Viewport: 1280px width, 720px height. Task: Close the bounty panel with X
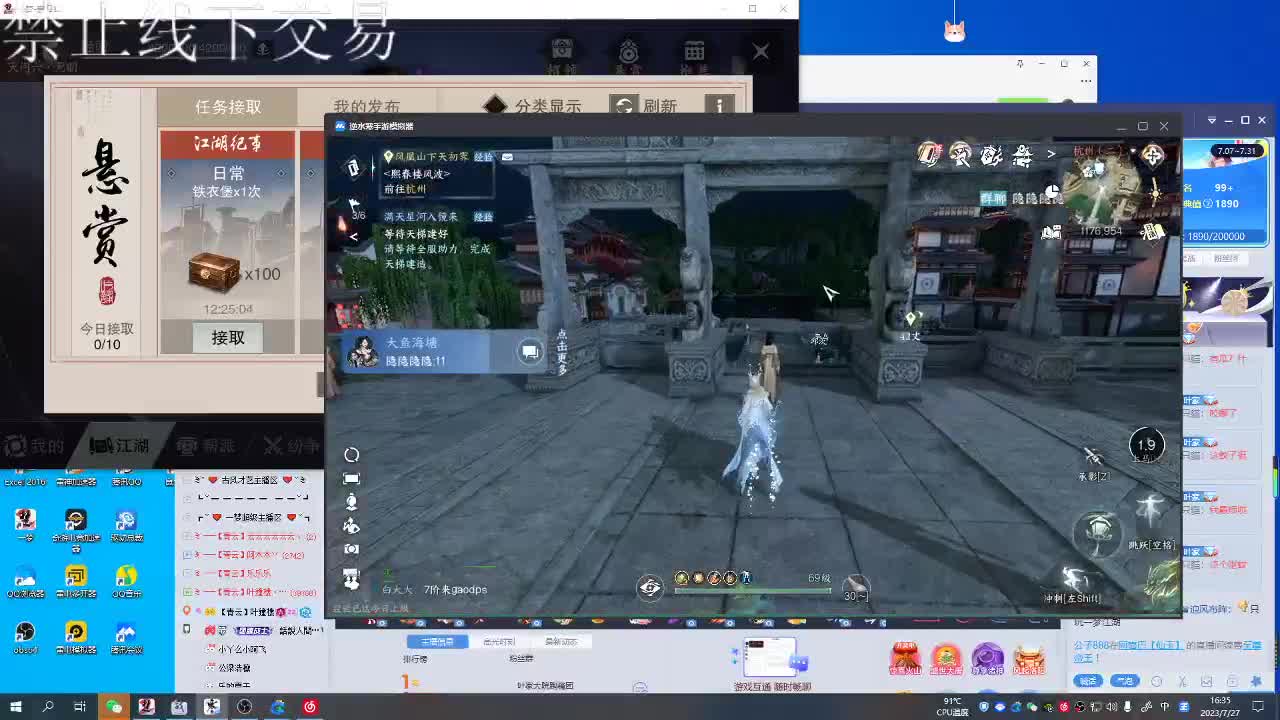(x=761, y=51)
